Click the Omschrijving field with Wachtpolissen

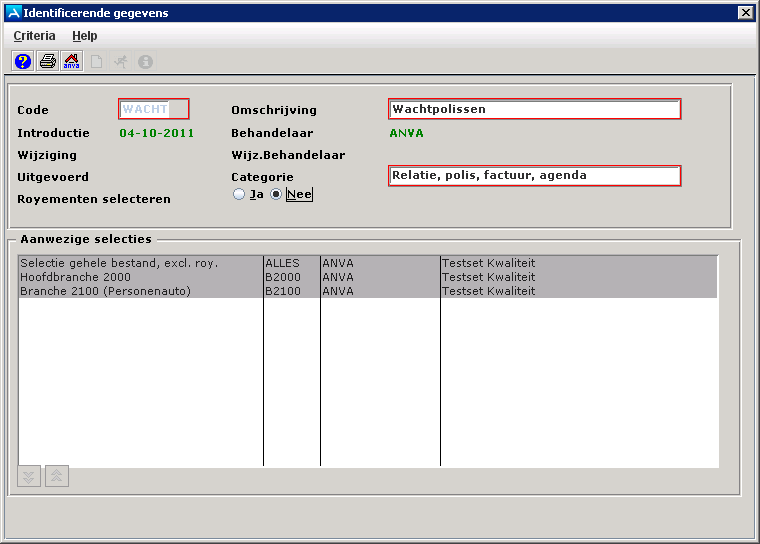click(x=534, y=109)
